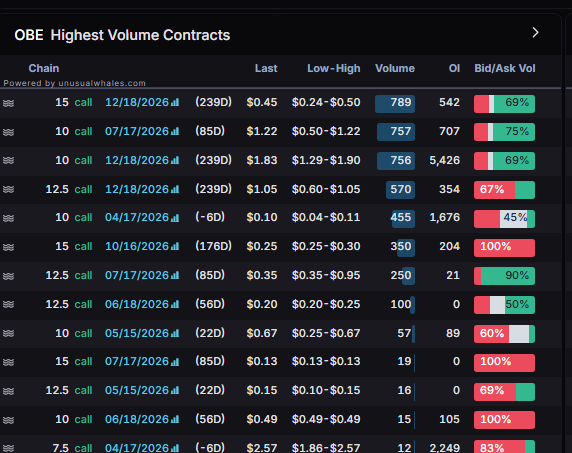
Task: Click wave icon for 10 call 06/18/2026 row
Action: click(8, 420)
